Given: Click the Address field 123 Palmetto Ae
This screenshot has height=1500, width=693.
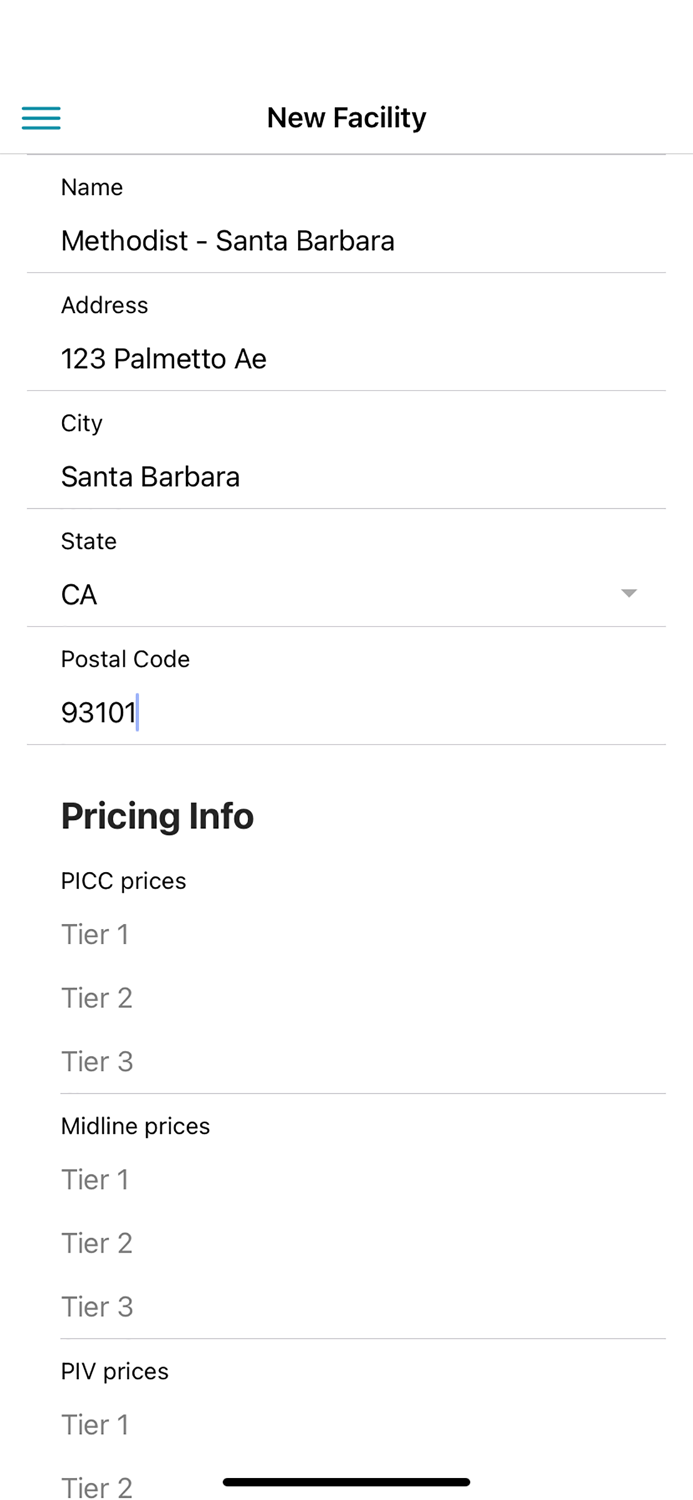Looking at the screenshot, I should pyautogui.click(x=164, y=359).
